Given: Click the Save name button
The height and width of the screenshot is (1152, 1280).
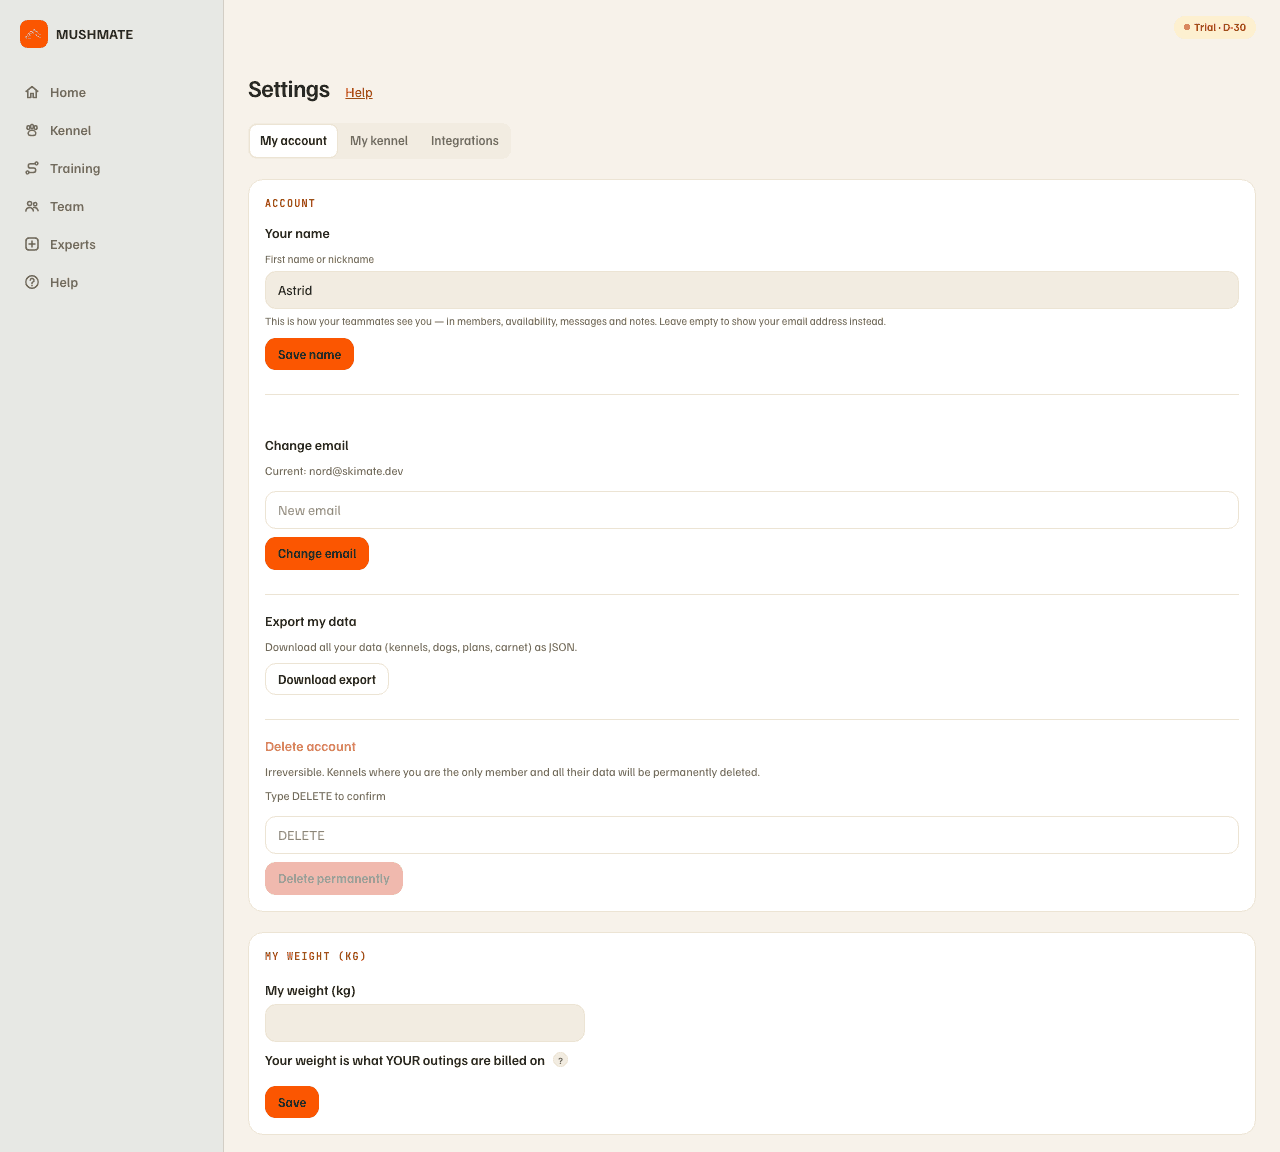Looking at the screenshot, I should pyautogui.click(x=309, y=354).
